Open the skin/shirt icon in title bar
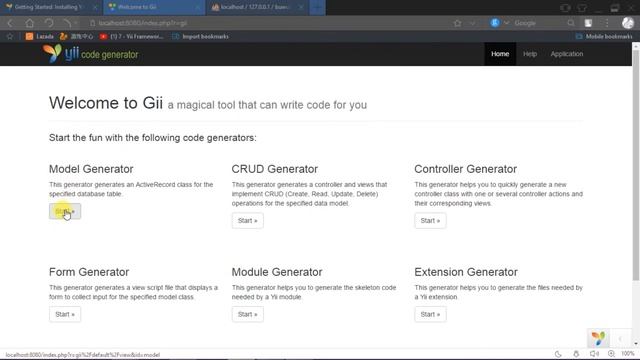This screenshot has width=640, height=360. (x=582, y=8)
